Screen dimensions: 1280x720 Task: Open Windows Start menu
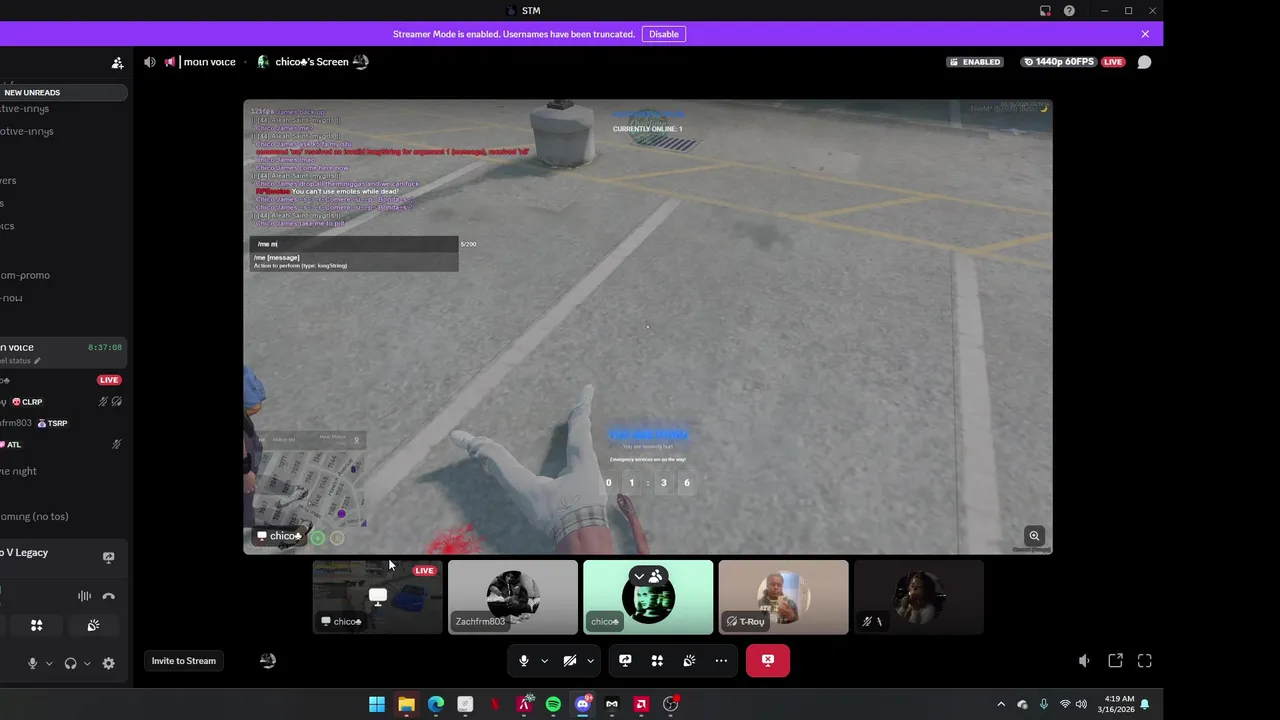(x=377, y=704)
